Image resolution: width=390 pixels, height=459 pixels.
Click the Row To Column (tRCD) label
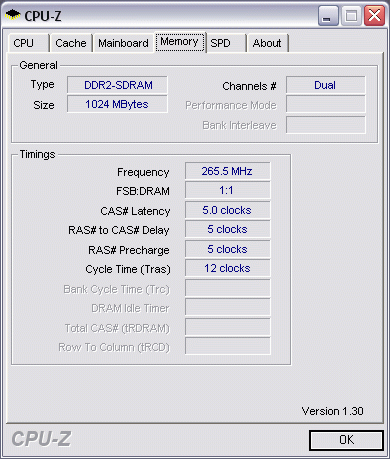pos(114,347)
